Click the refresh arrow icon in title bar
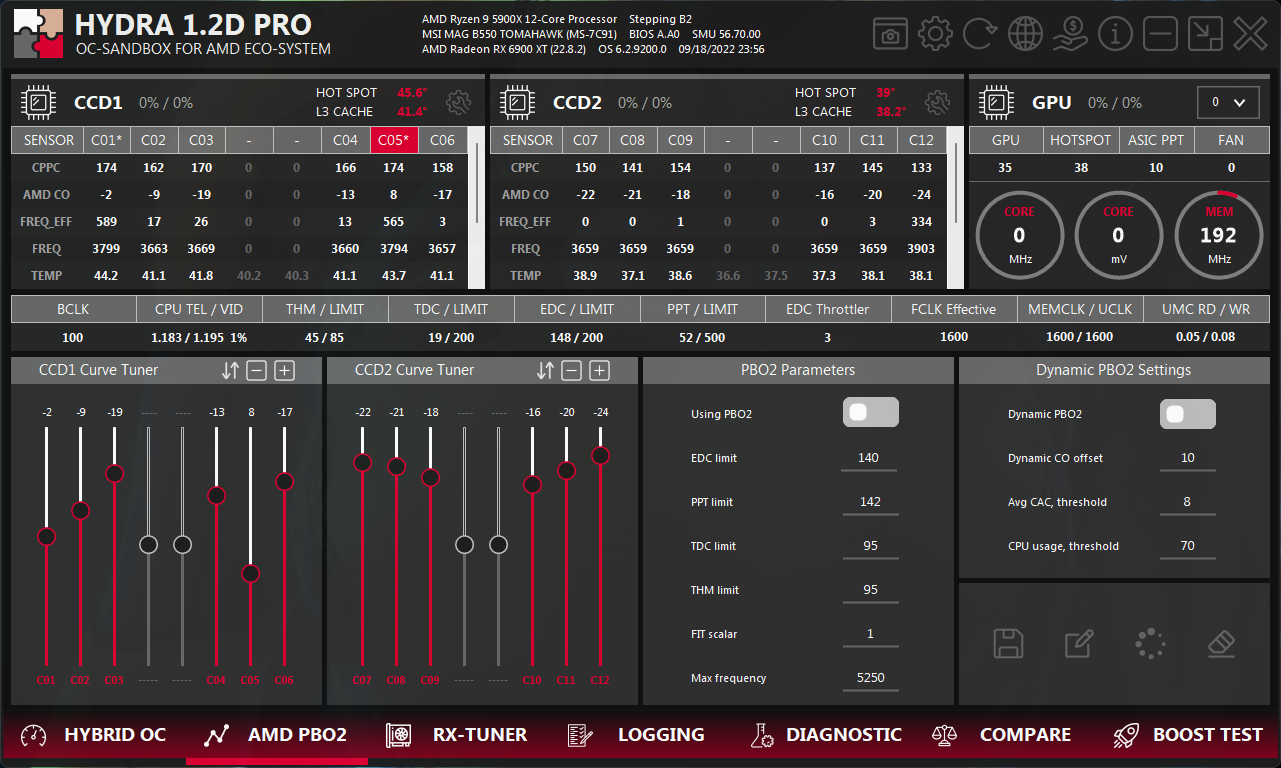This screenshot has height=768, width=1281. pos(980,35)
